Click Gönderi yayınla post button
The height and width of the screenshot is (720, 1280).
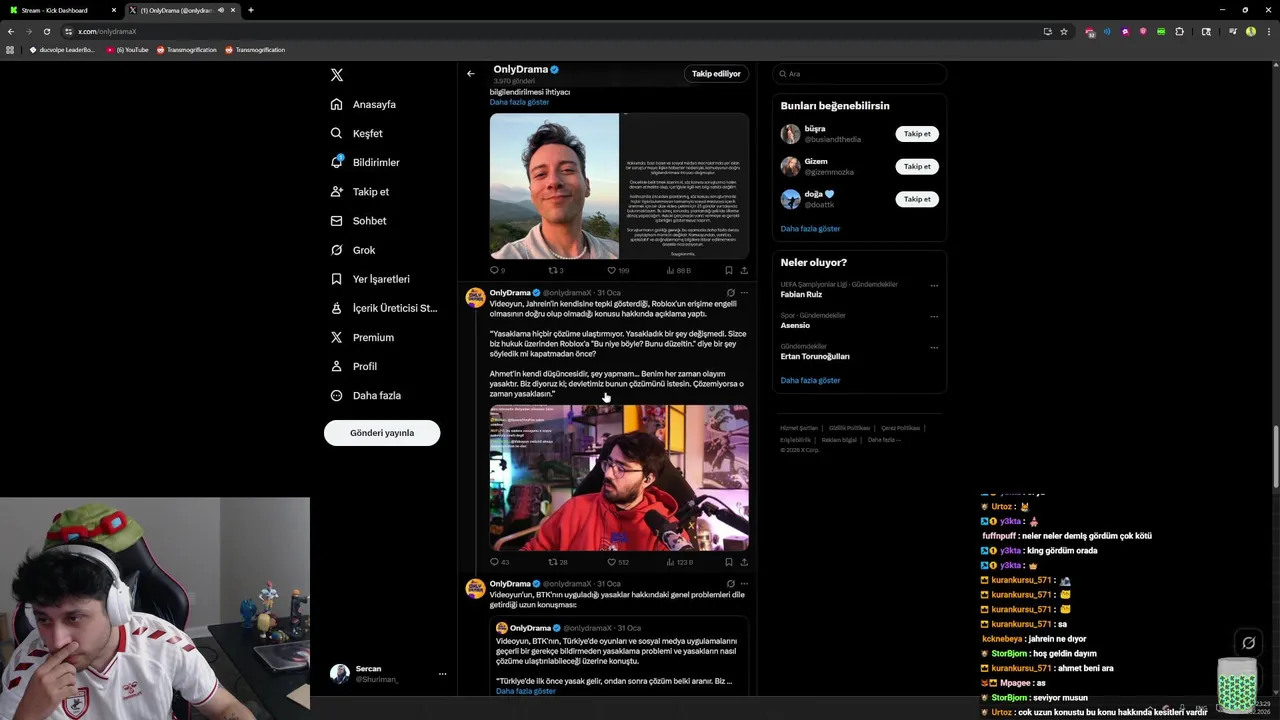382,433
